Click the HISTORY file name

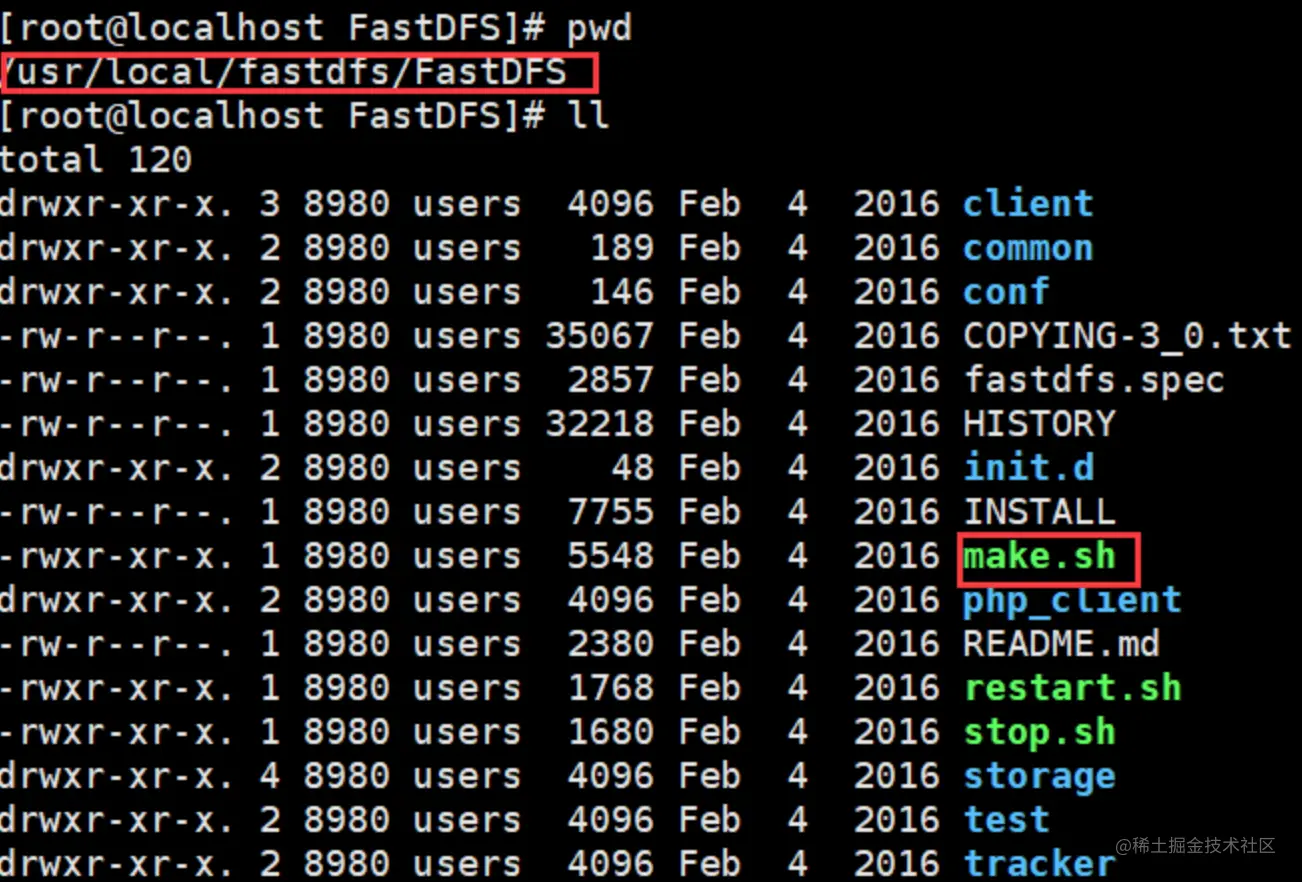tap(1039, 424)
